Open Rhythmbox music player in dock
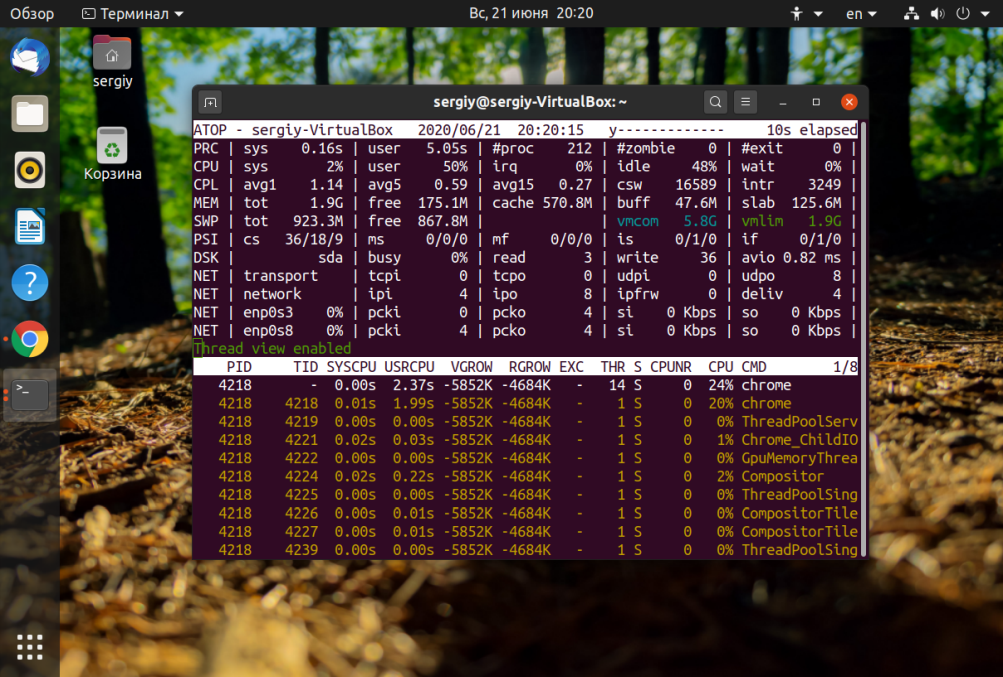Viewport: 1003px width, 677px height. pos(30,170)
